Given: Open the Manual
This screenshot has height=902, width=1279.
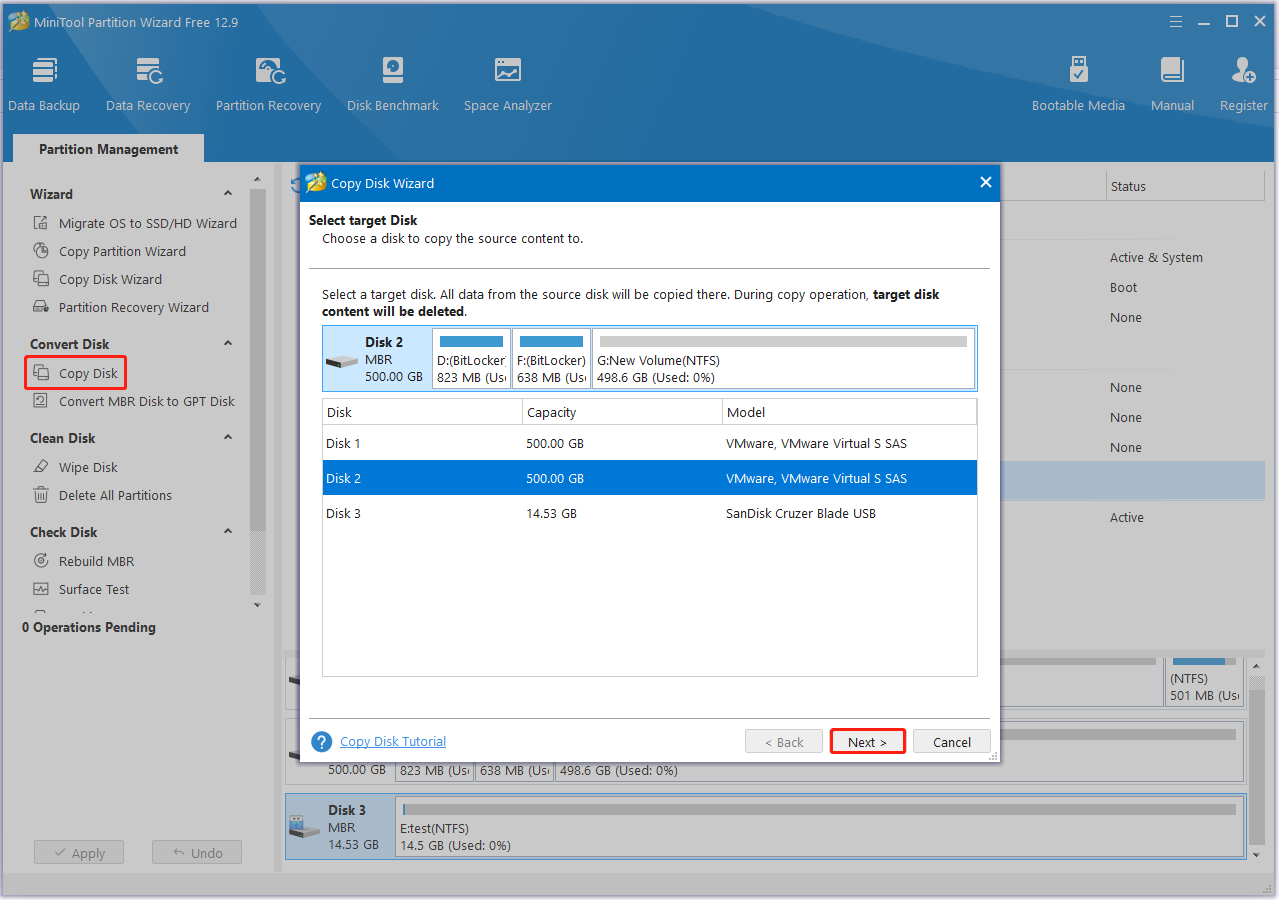Looking at the screenshot, I should (1172, 84).
